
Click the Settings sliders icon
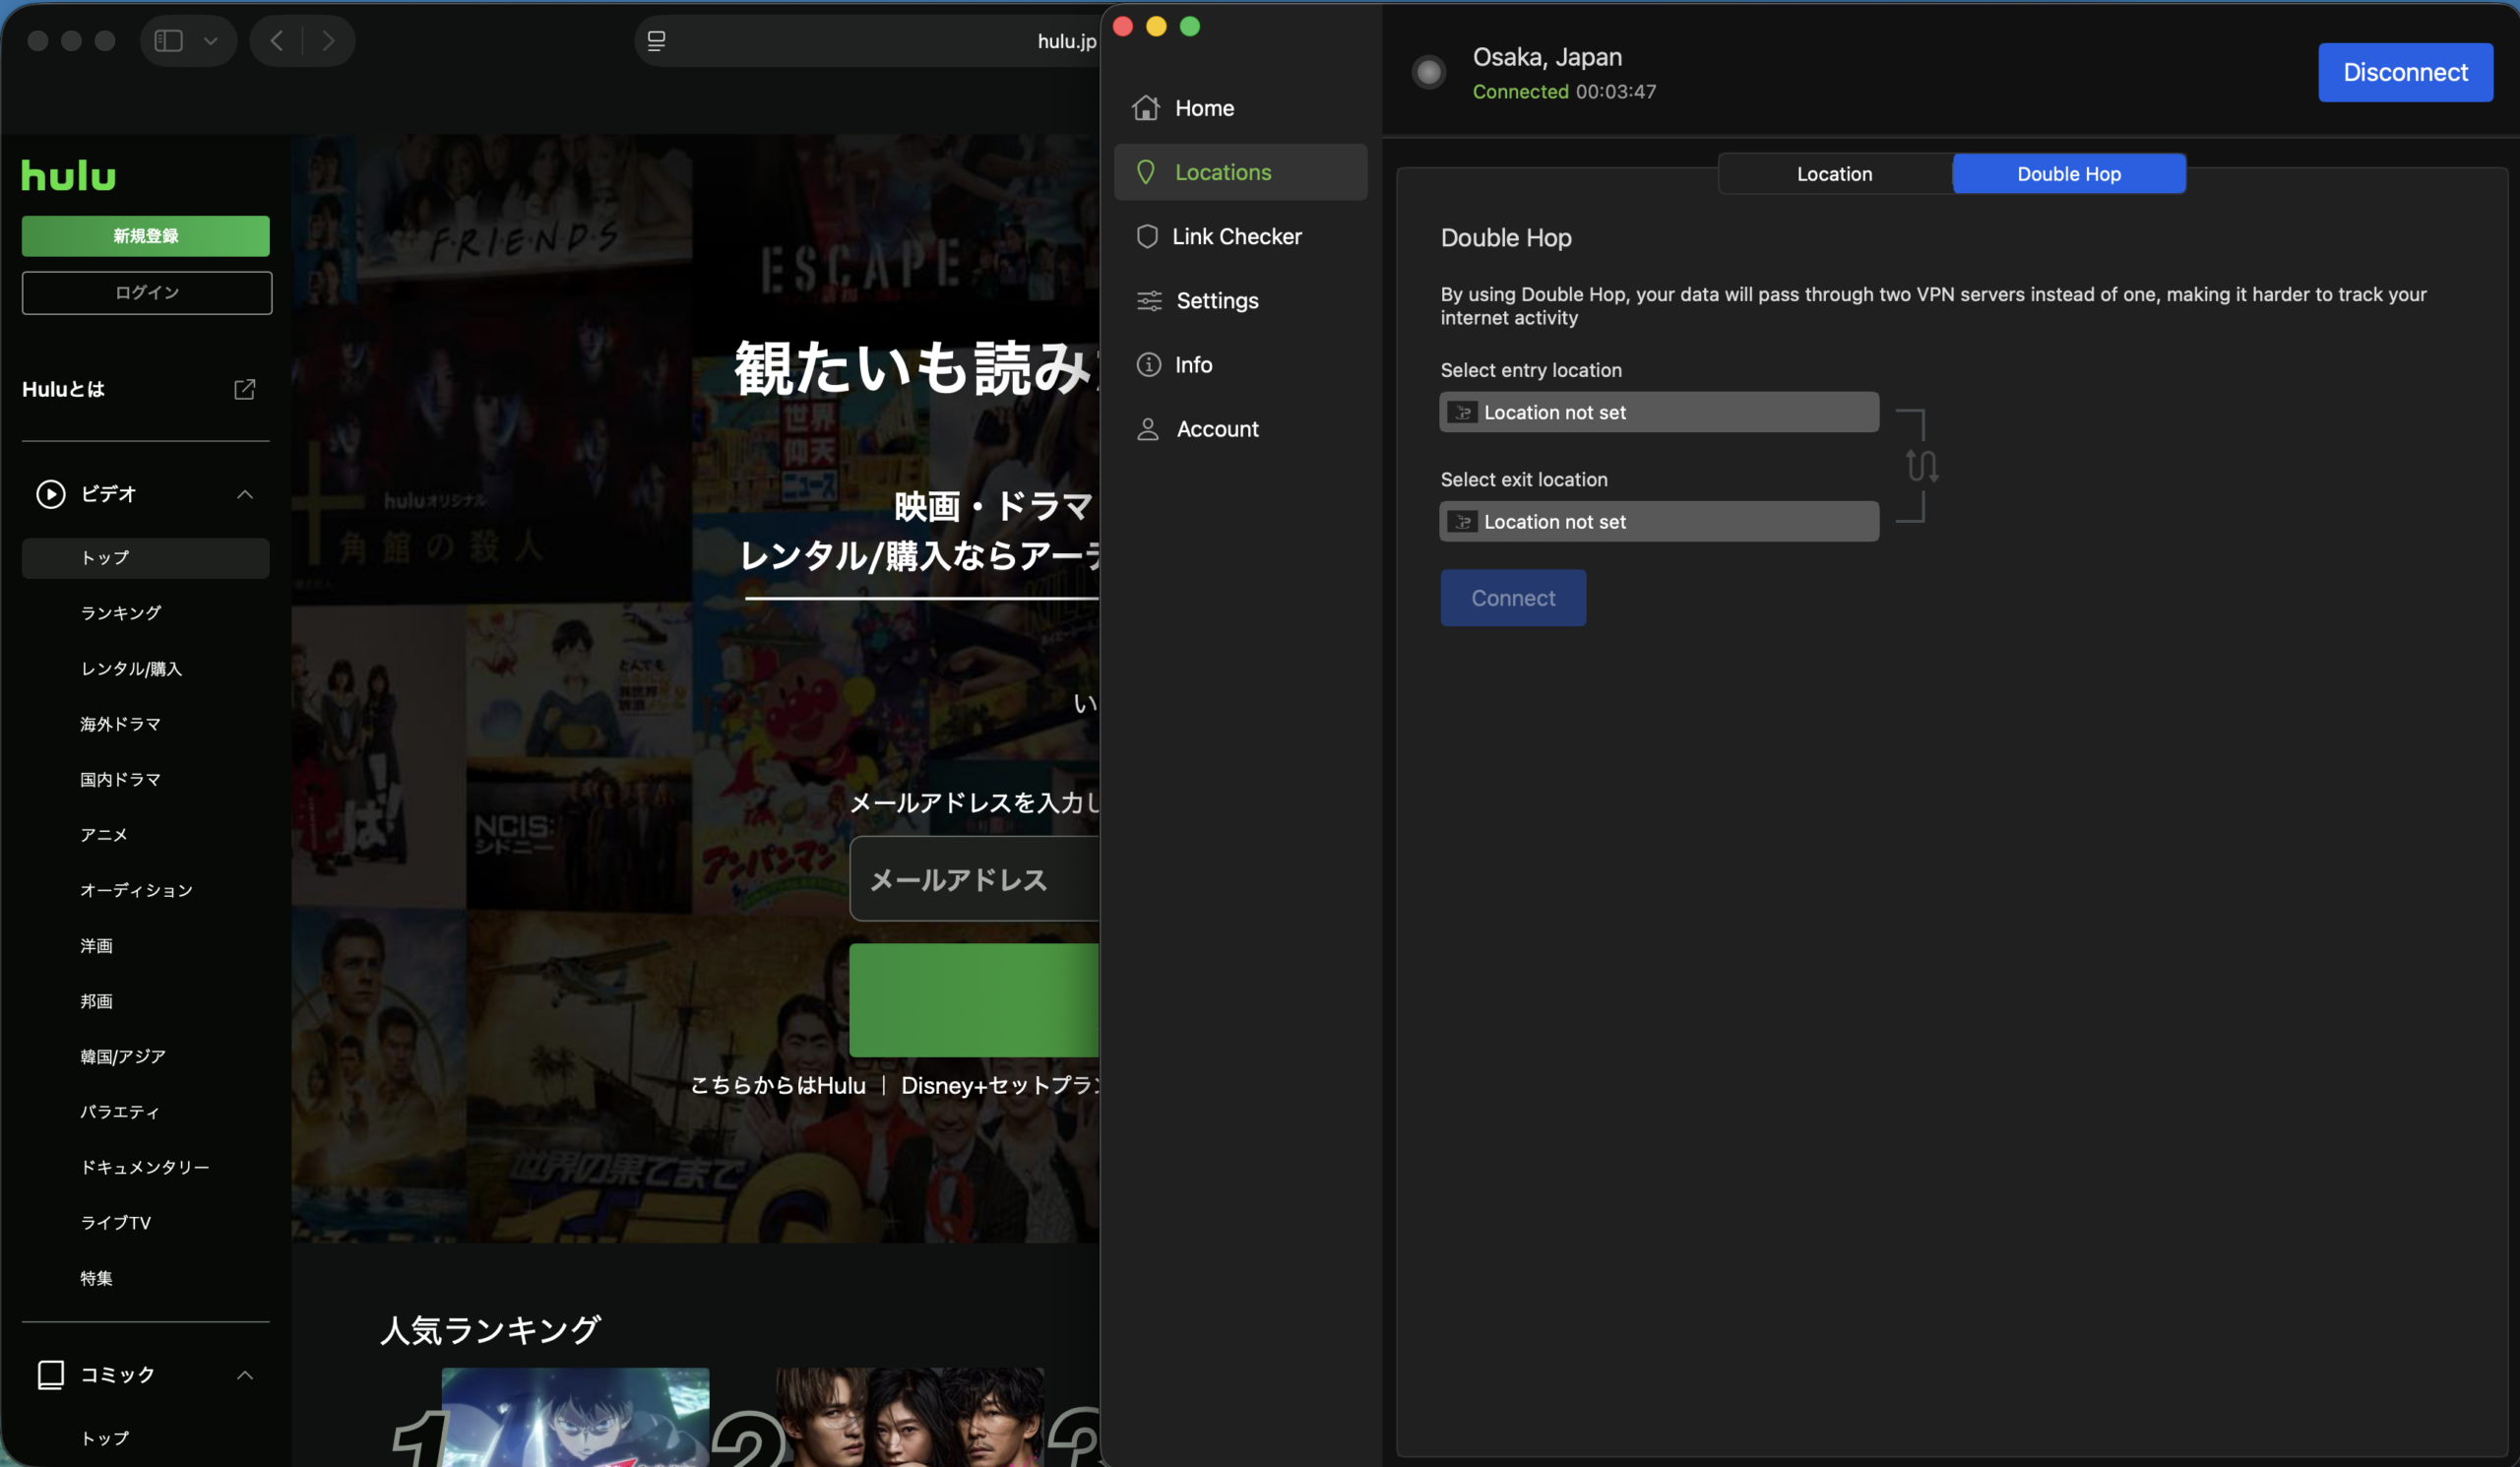[1149, 300]
